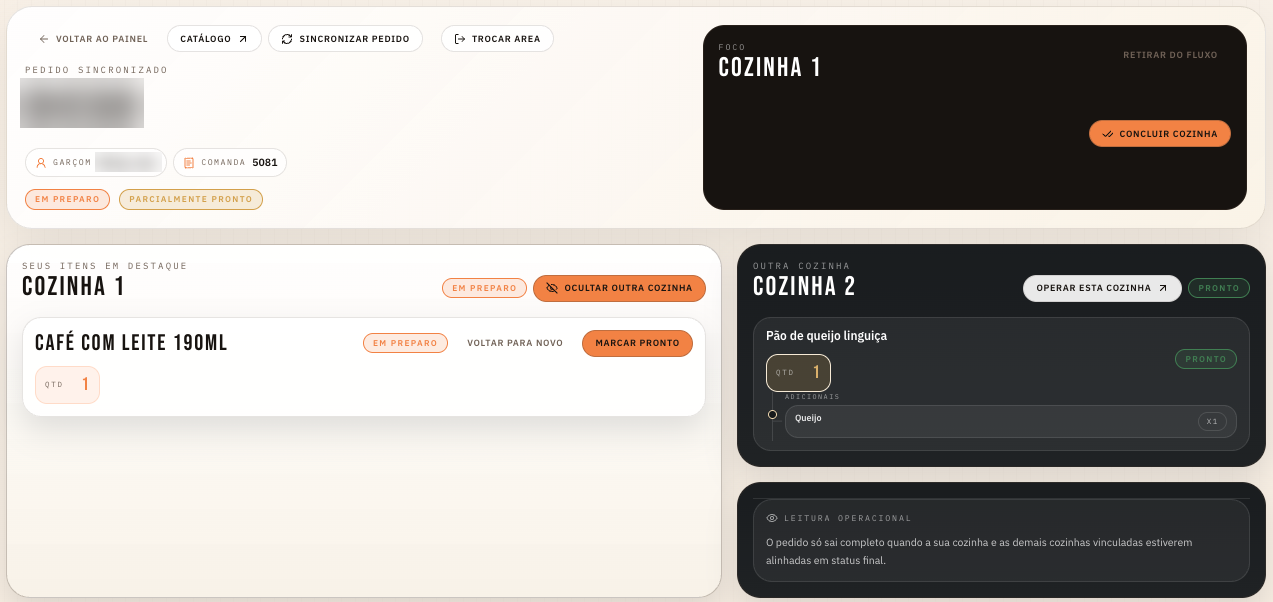Screen dimensions: 1273x602
Task: Click the back arrow icon beside Voltar ao Painel
Action: [x=43, y=39]
